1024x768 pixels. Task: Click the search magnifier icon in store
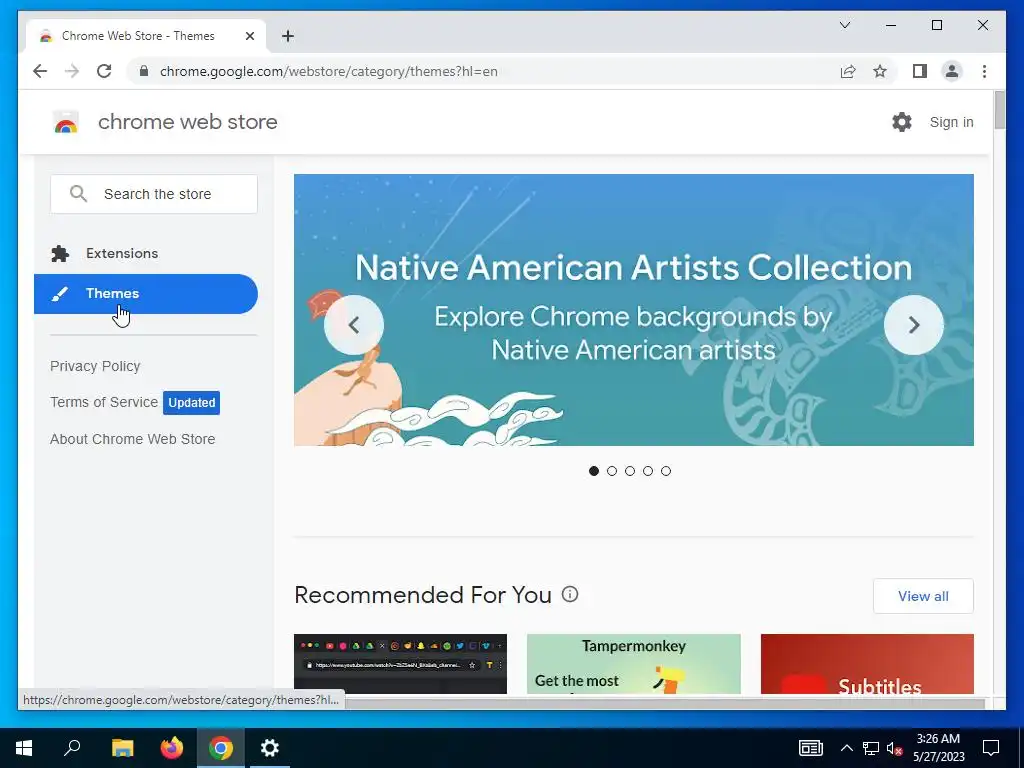tap(78, 193)
